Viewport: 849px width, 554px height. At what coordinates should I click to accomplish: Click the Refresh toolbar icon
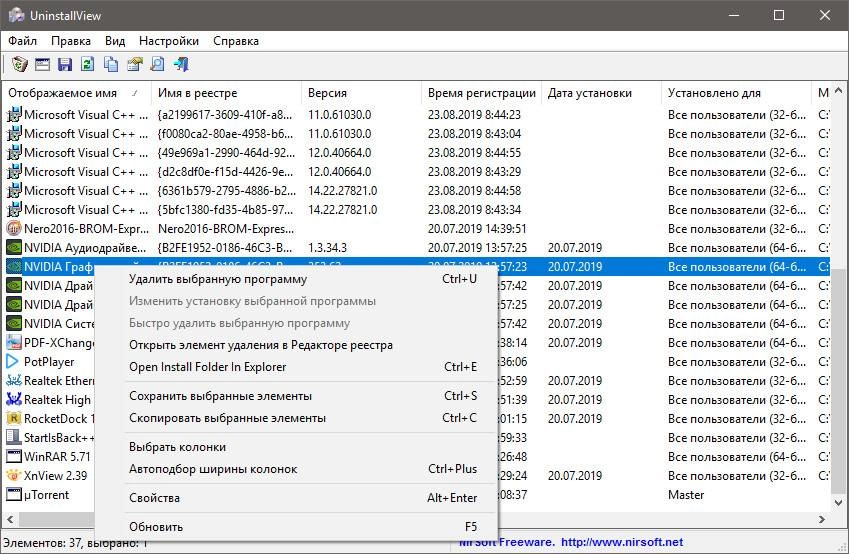point(88,64)
